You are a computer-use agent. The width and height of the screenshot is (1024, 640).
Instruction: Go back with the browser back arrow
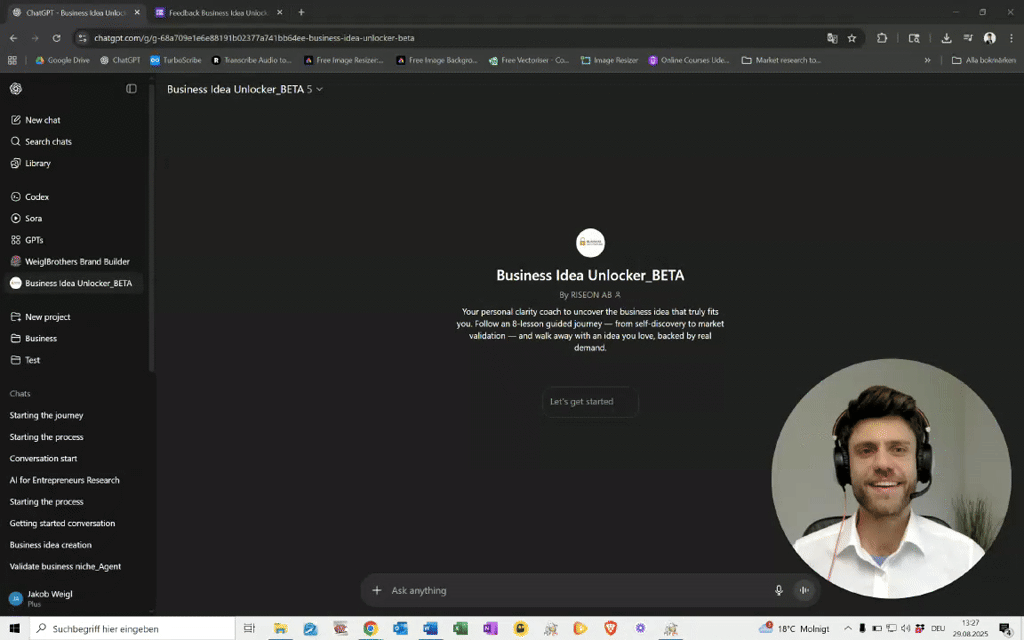(x=14, y=38)
